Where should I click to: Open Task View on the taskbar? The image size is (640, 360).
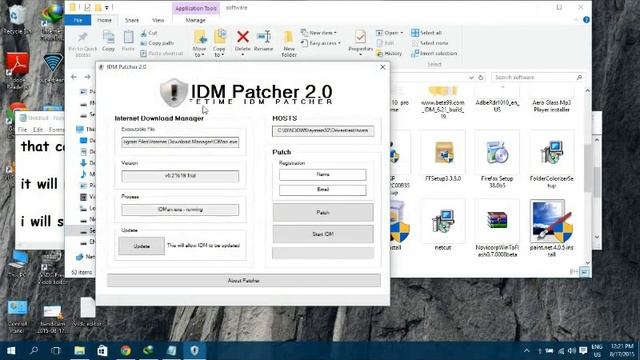56,350
